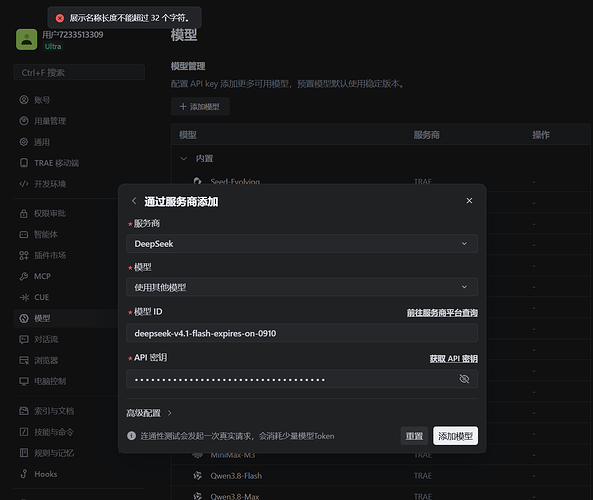Viewport: 593px width, 500px height.
Task: Dismiss the error toast red icon
Action: (x=60, y=18)
